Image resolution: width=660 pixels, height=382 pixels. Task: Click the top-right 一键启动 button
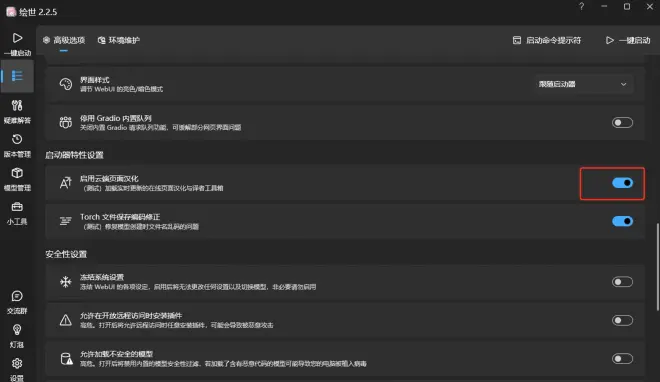tap(628, 40)
